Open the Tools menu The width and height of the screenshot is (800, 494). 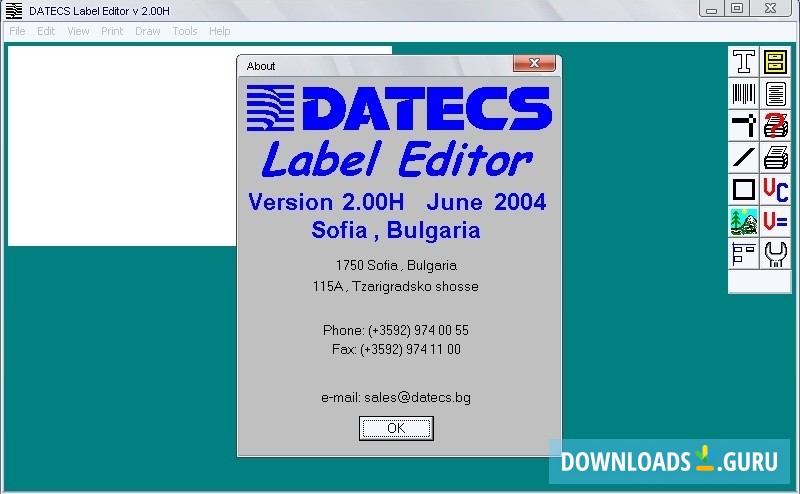point(185,31)
